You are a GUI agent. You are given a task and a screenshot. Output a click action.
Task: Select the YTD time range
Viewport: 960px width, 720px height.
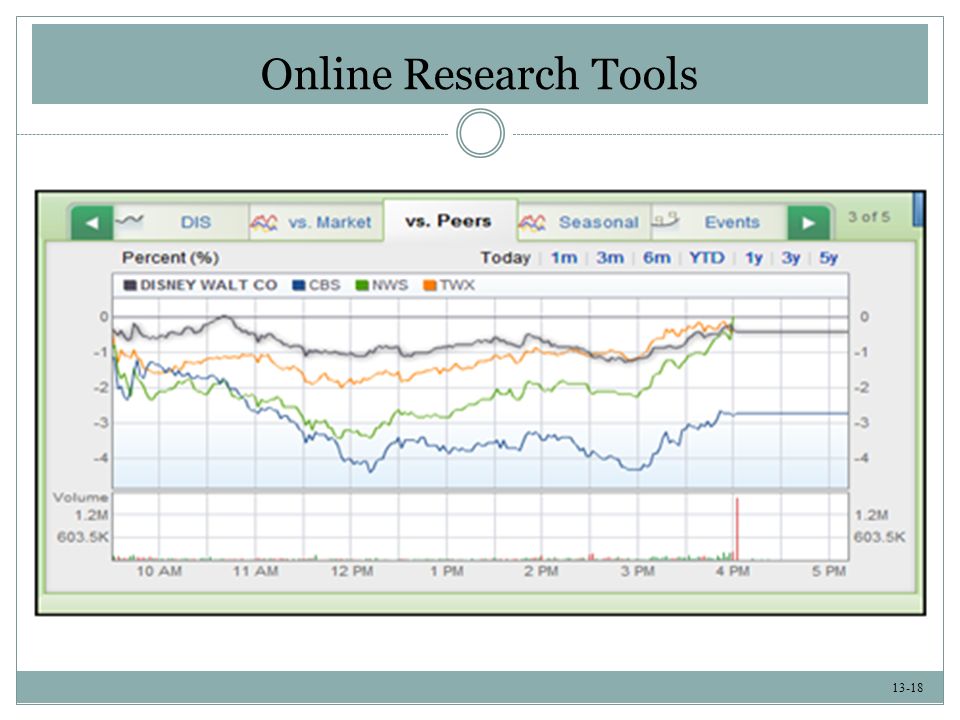(707, 258)
